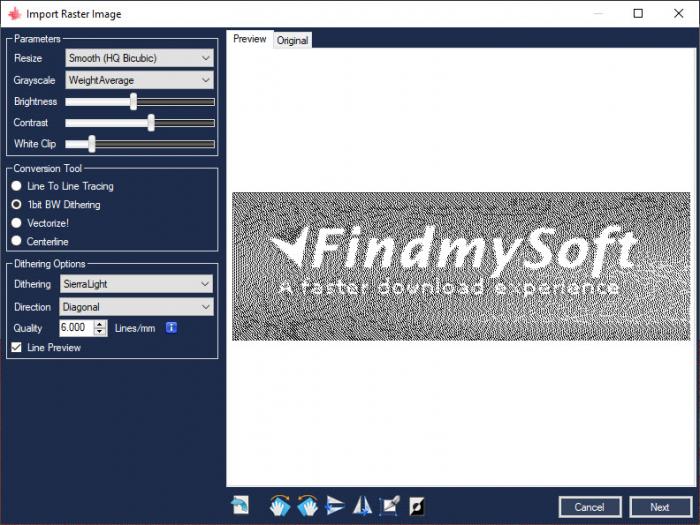Click the red app logo in the title bar
The width and height of the screenshot is (700, 525).
coord(14,14)
